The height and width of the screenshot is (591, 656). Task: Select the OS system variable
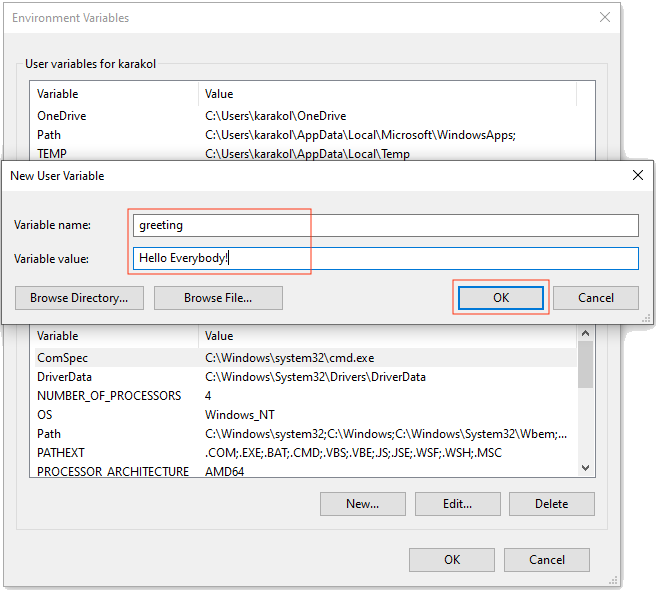tap(305, 414)
